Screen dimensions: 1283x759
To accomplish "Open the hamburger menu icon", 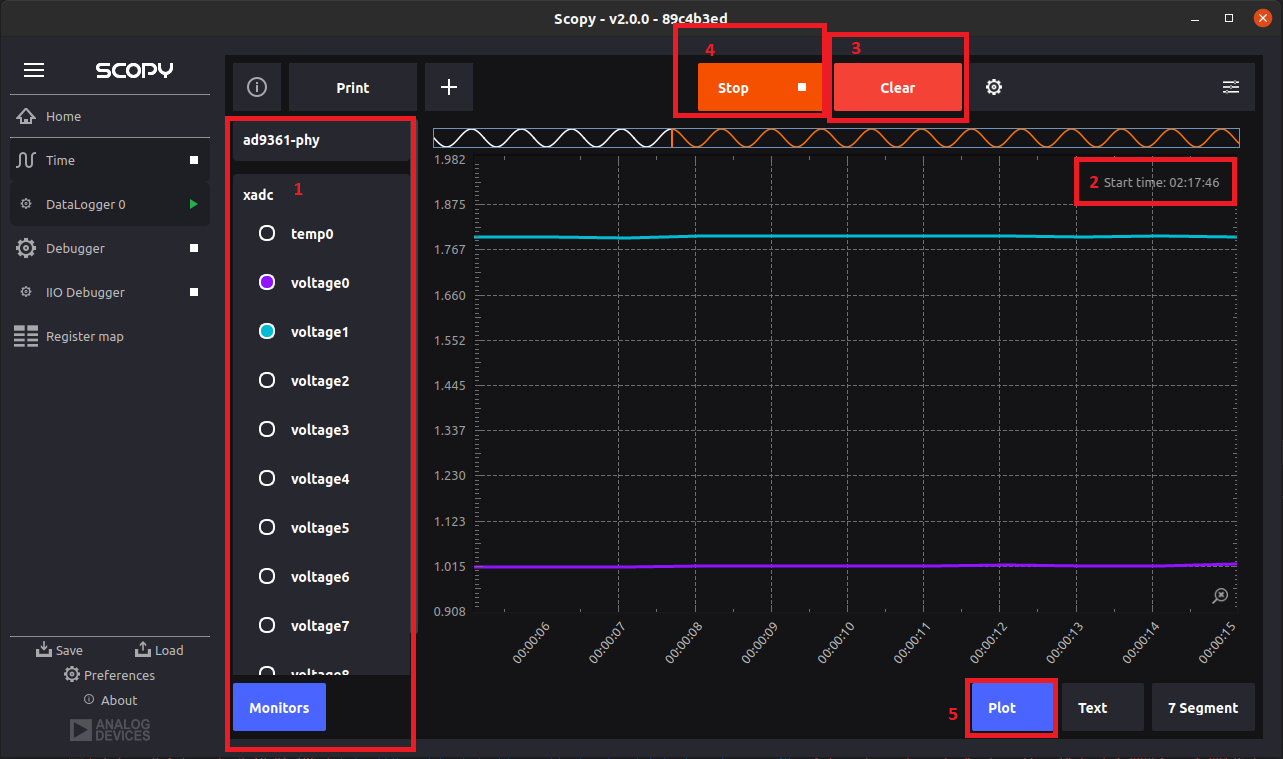I will click(34, 70).
